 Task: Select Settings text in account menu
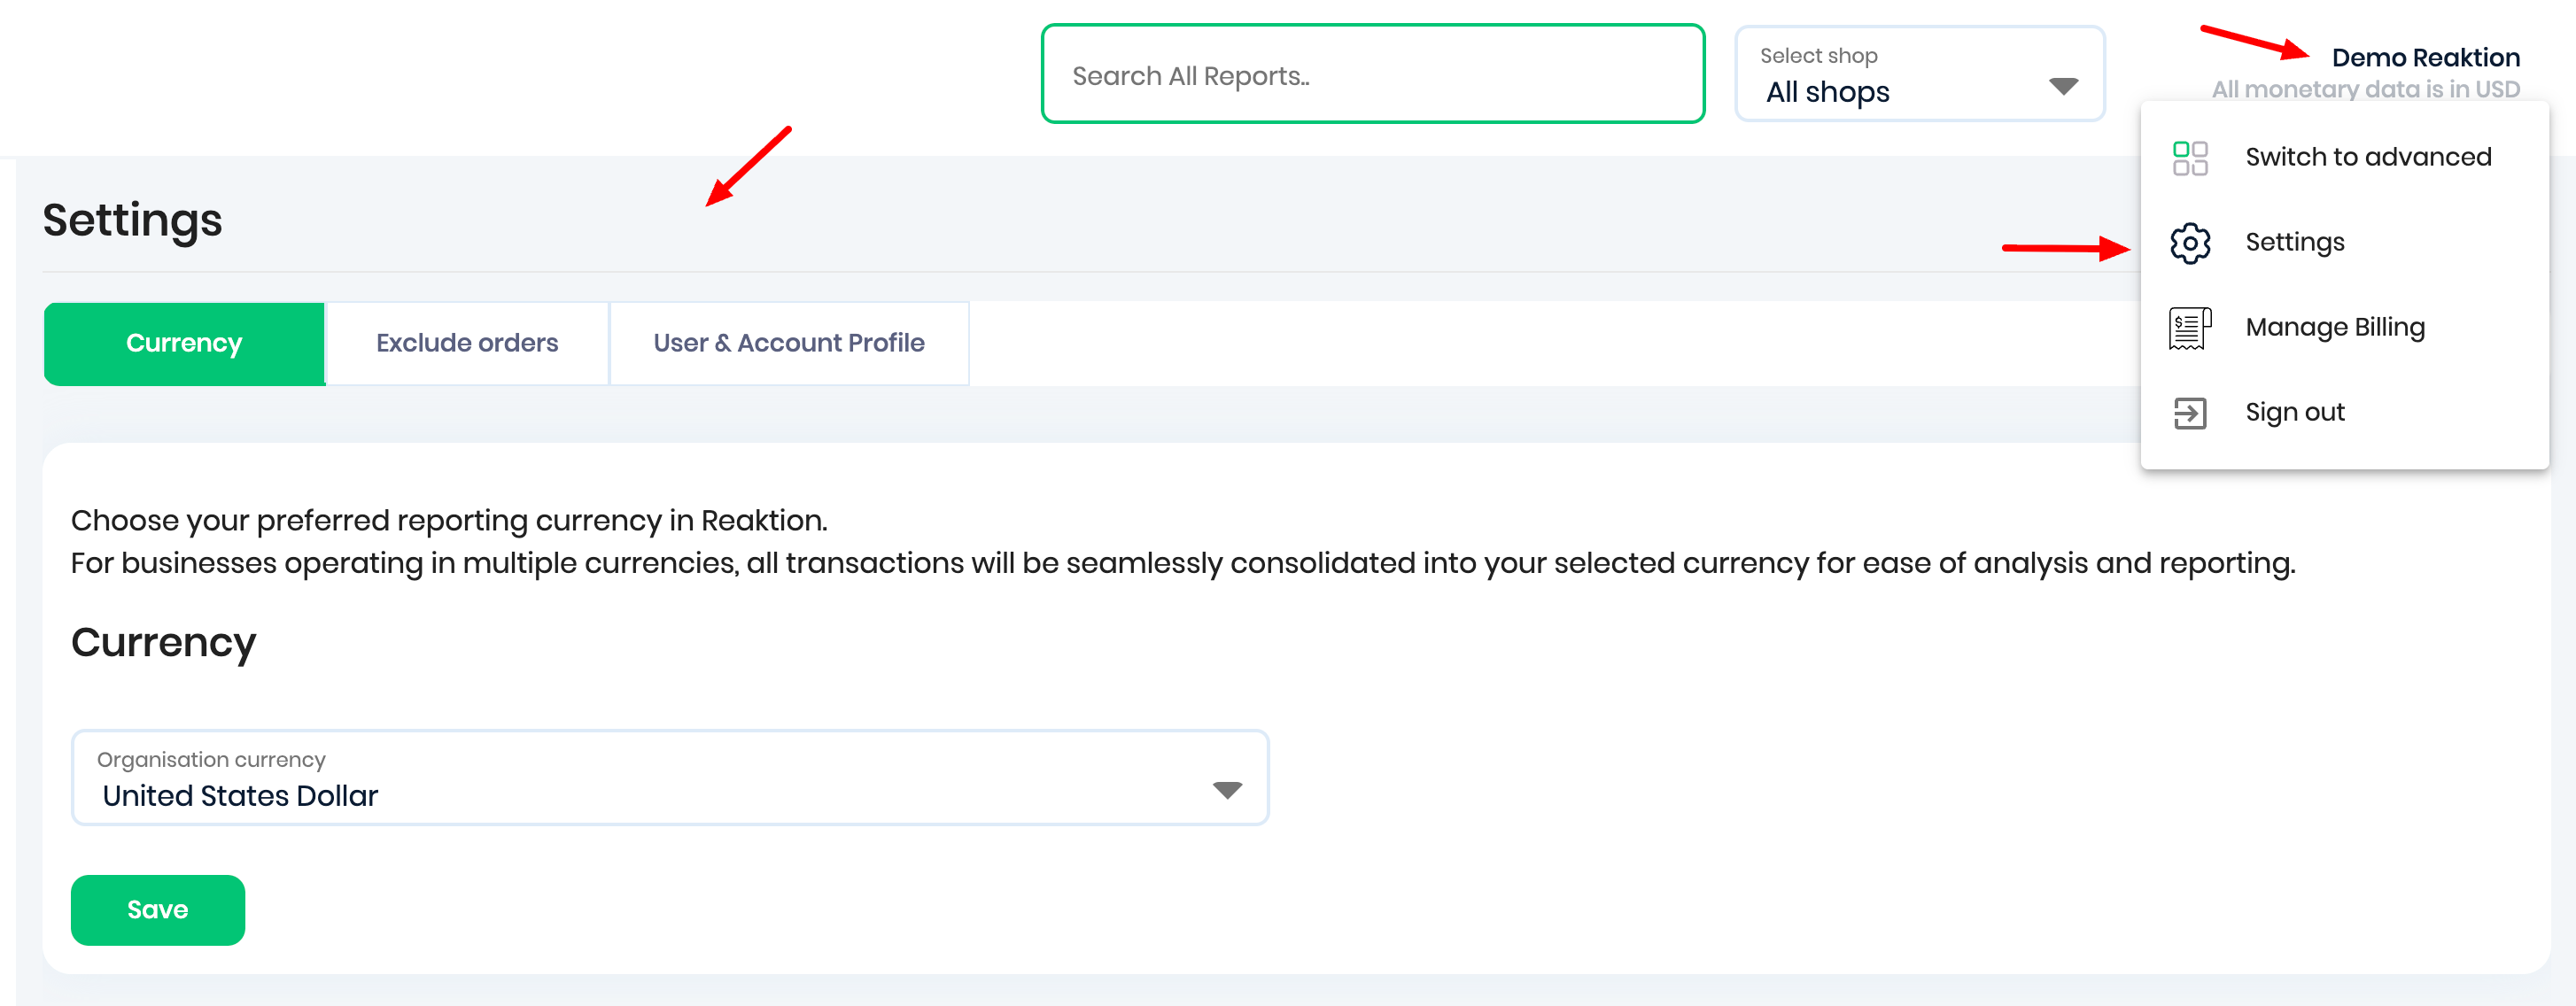click(x=2294, y=242)
